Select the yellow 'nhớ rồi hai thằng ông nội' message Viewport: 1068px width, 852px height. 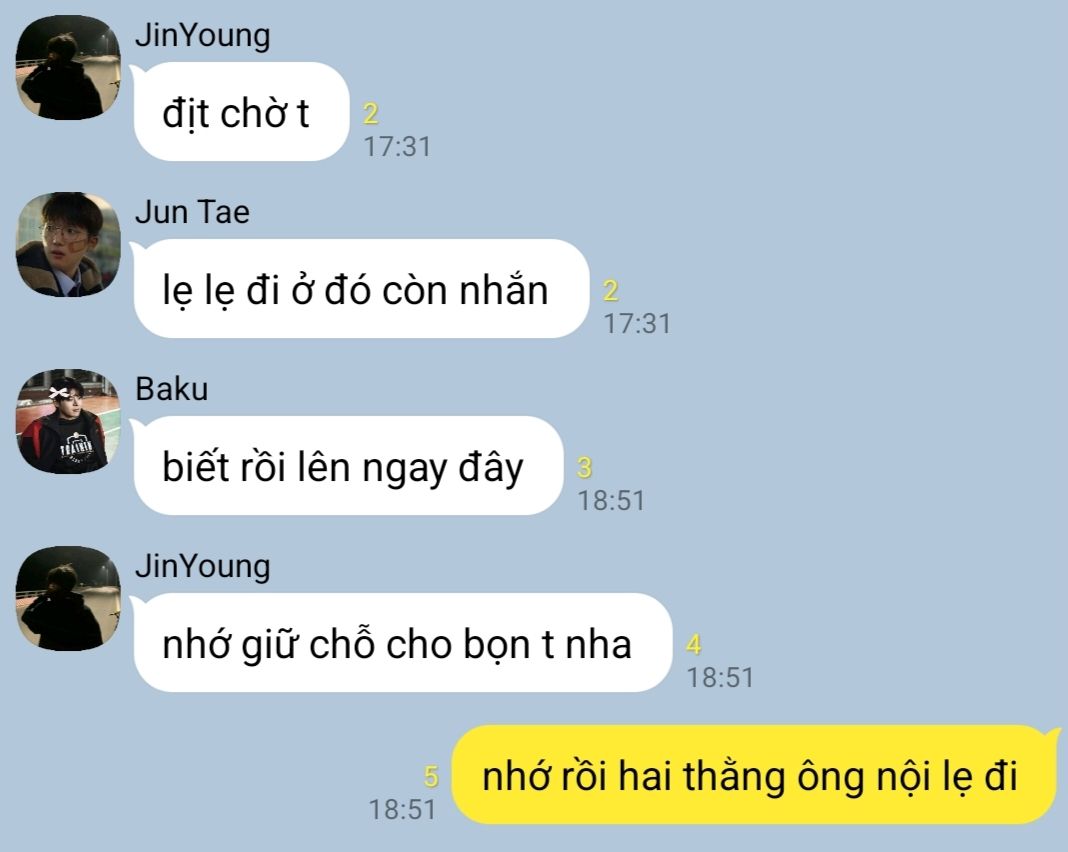(x=756, y=775)
